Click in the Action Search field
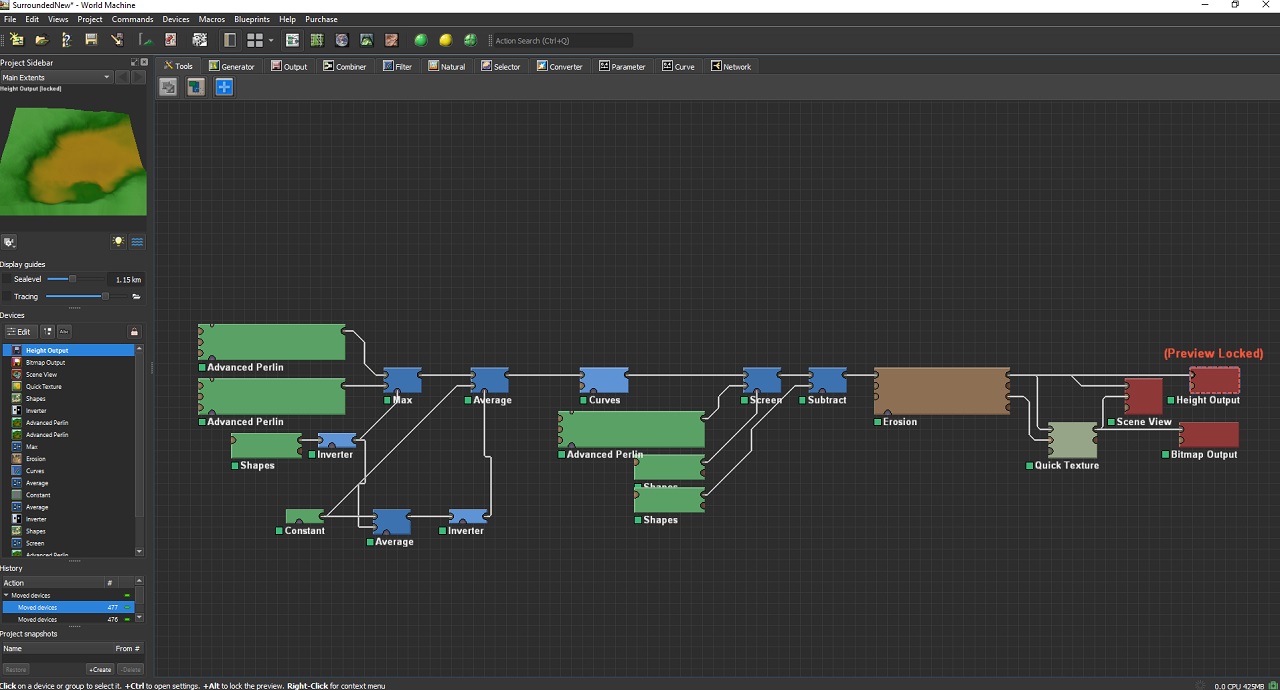Screen dimensions: 1280x690 click(562, 41)
